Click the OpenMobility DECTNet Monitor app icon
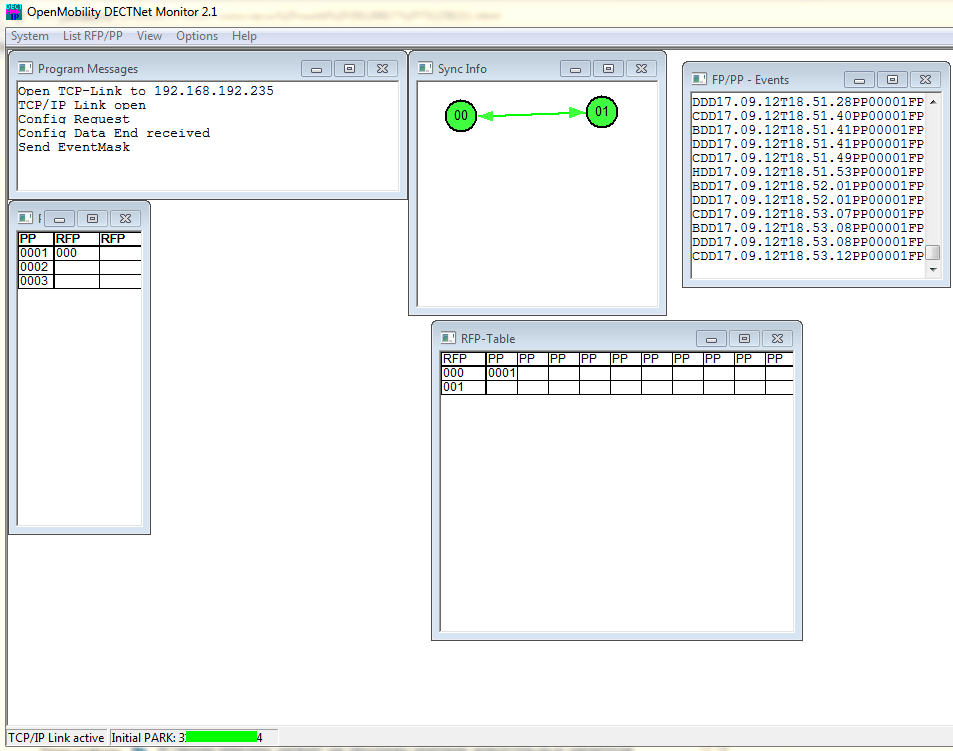Image resolution: width=953 pixels, height=751 pixels. [13, 12]
